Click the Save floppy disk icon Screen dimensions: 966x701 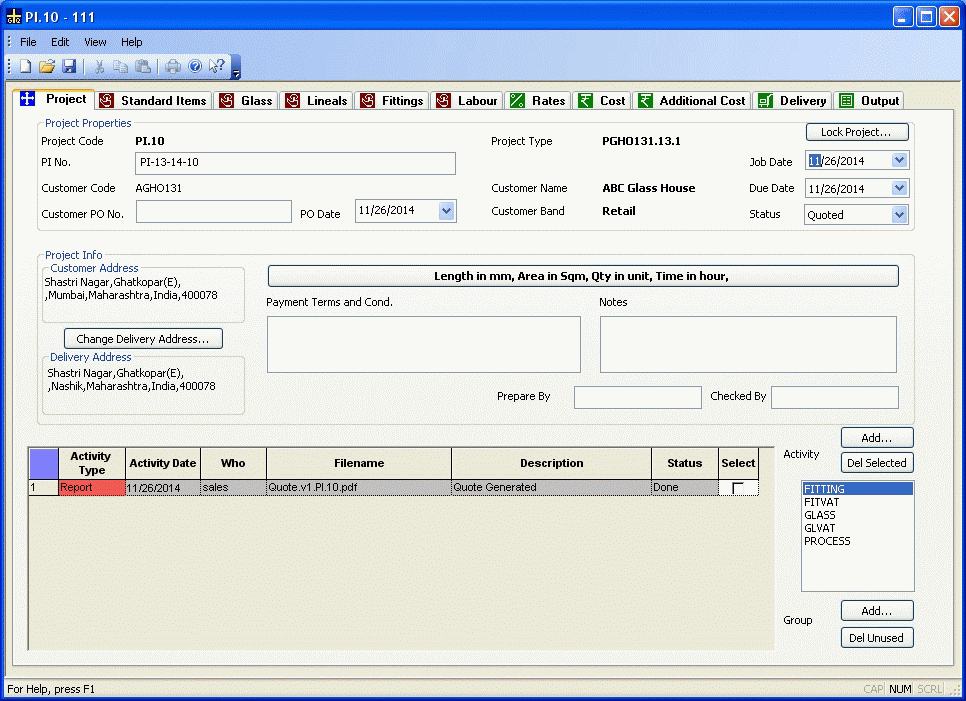(69, 67)
